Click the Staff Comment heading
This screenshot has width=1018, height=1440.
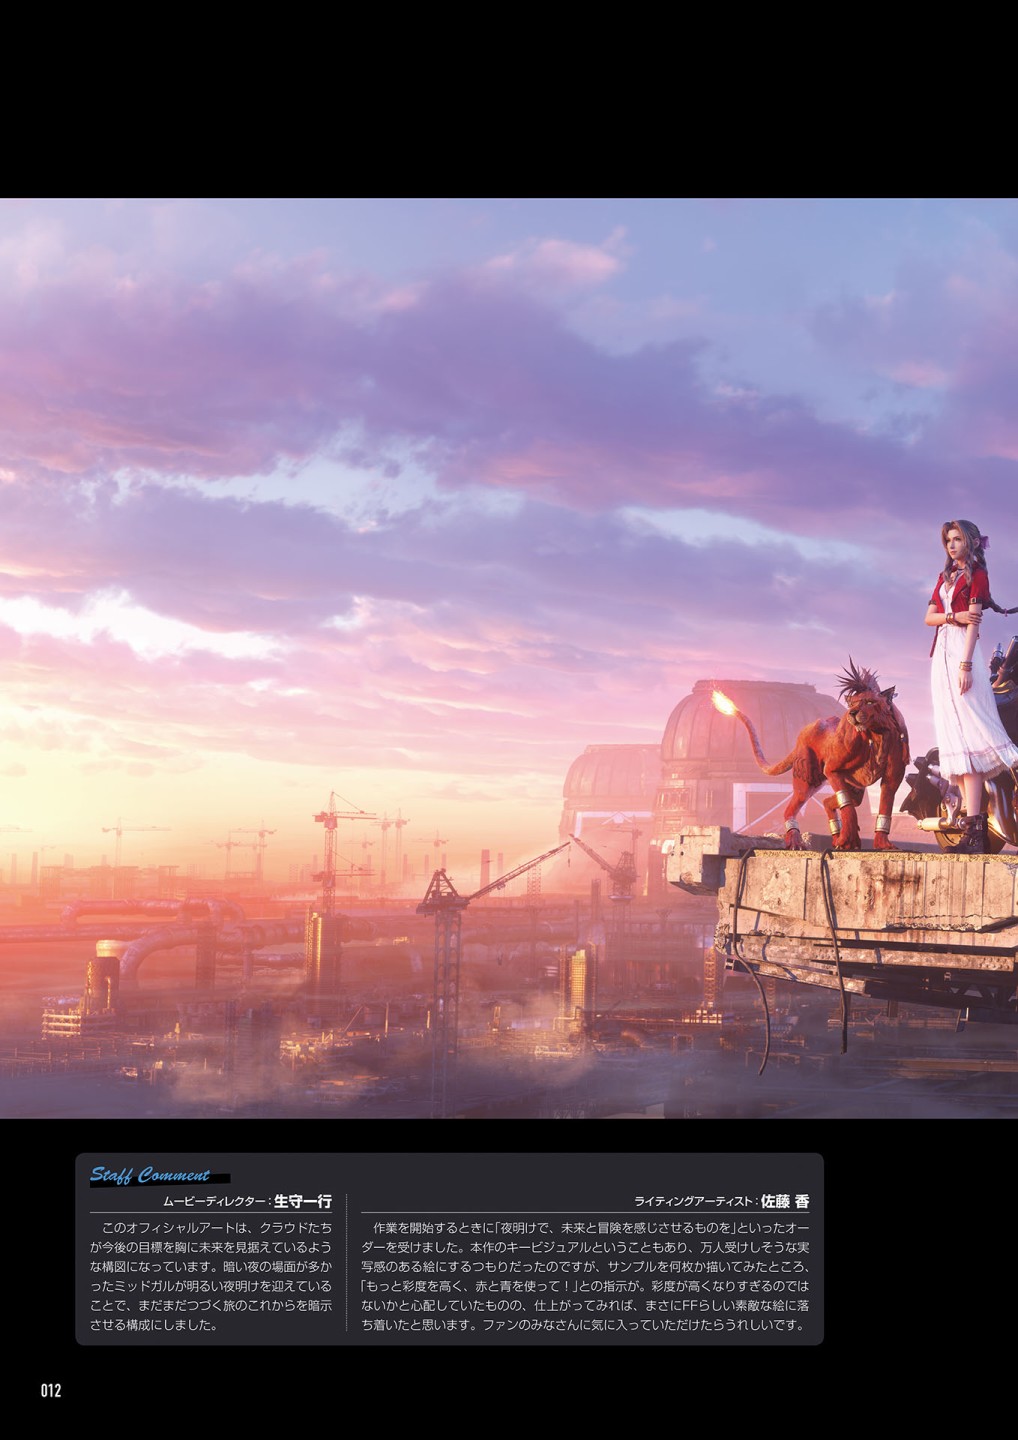(x=150, y=1175)
